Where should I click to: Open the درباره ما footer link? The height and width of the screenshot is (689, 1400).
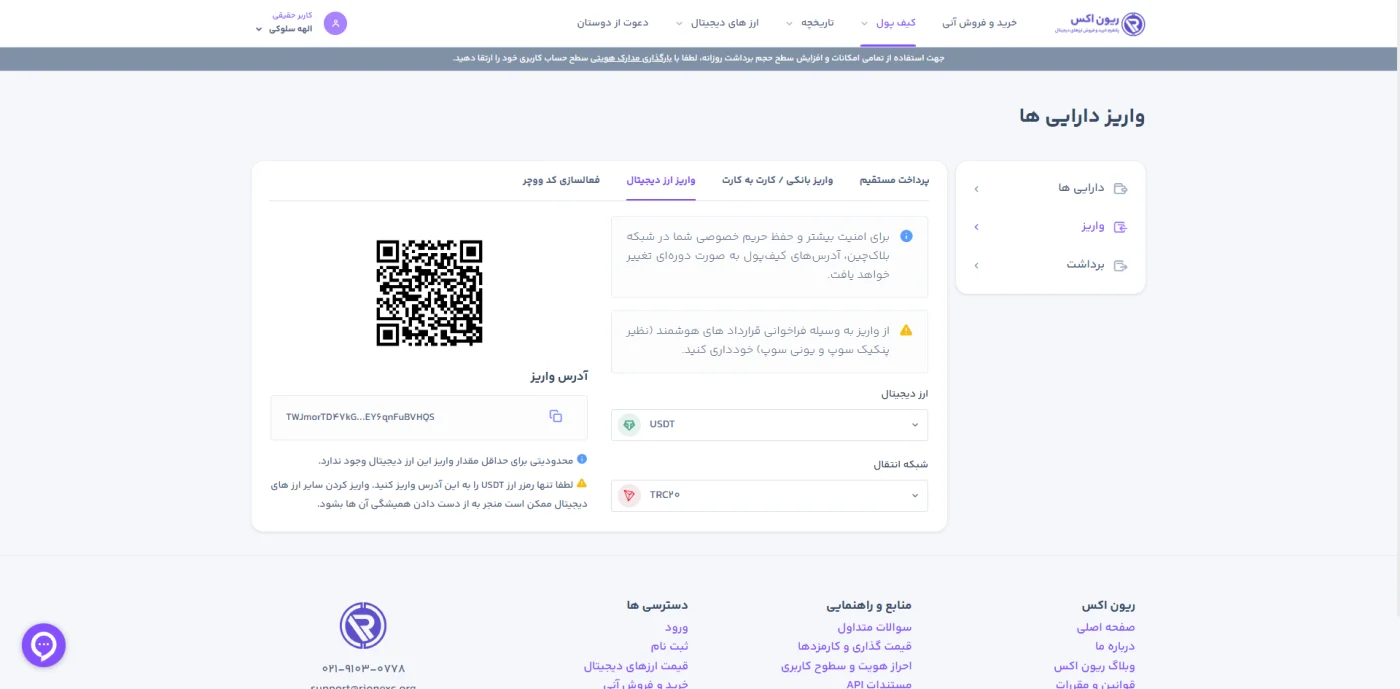pos(1115,646)
